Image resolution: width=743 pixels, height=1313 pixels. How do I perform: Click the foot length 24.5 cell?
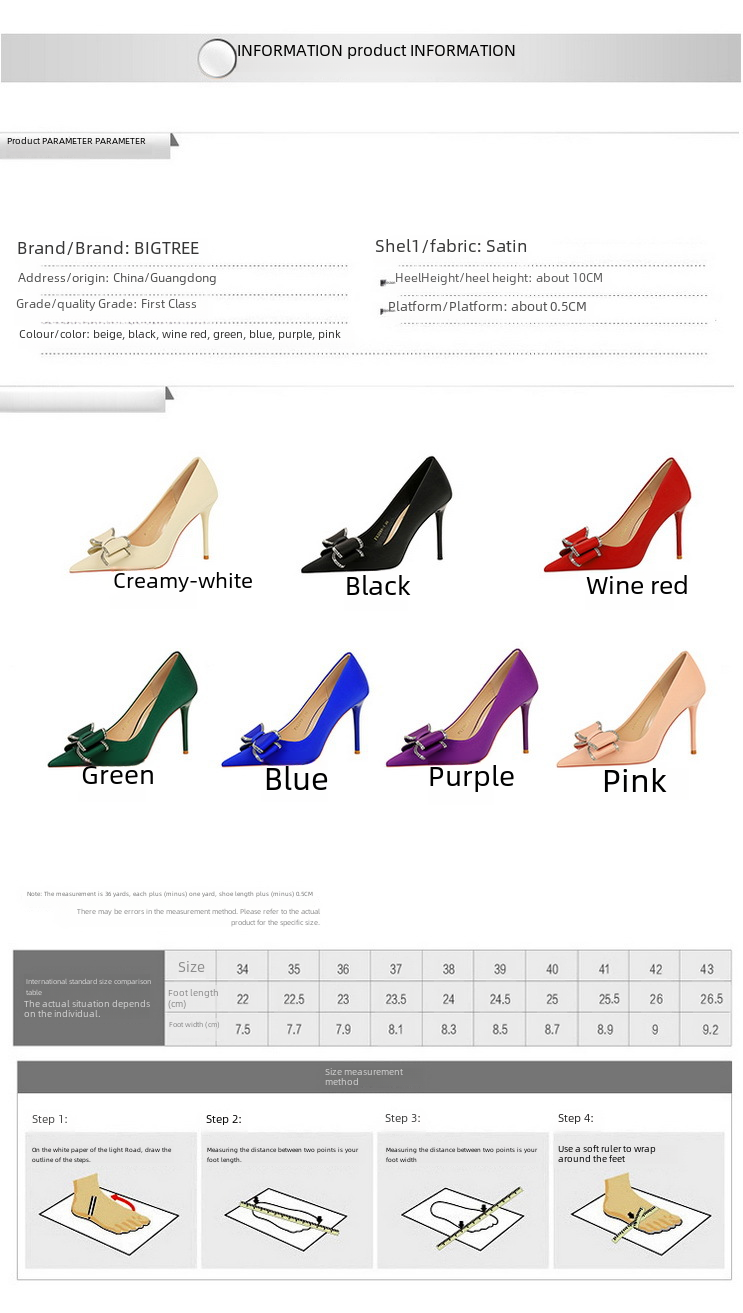[500, 999]
